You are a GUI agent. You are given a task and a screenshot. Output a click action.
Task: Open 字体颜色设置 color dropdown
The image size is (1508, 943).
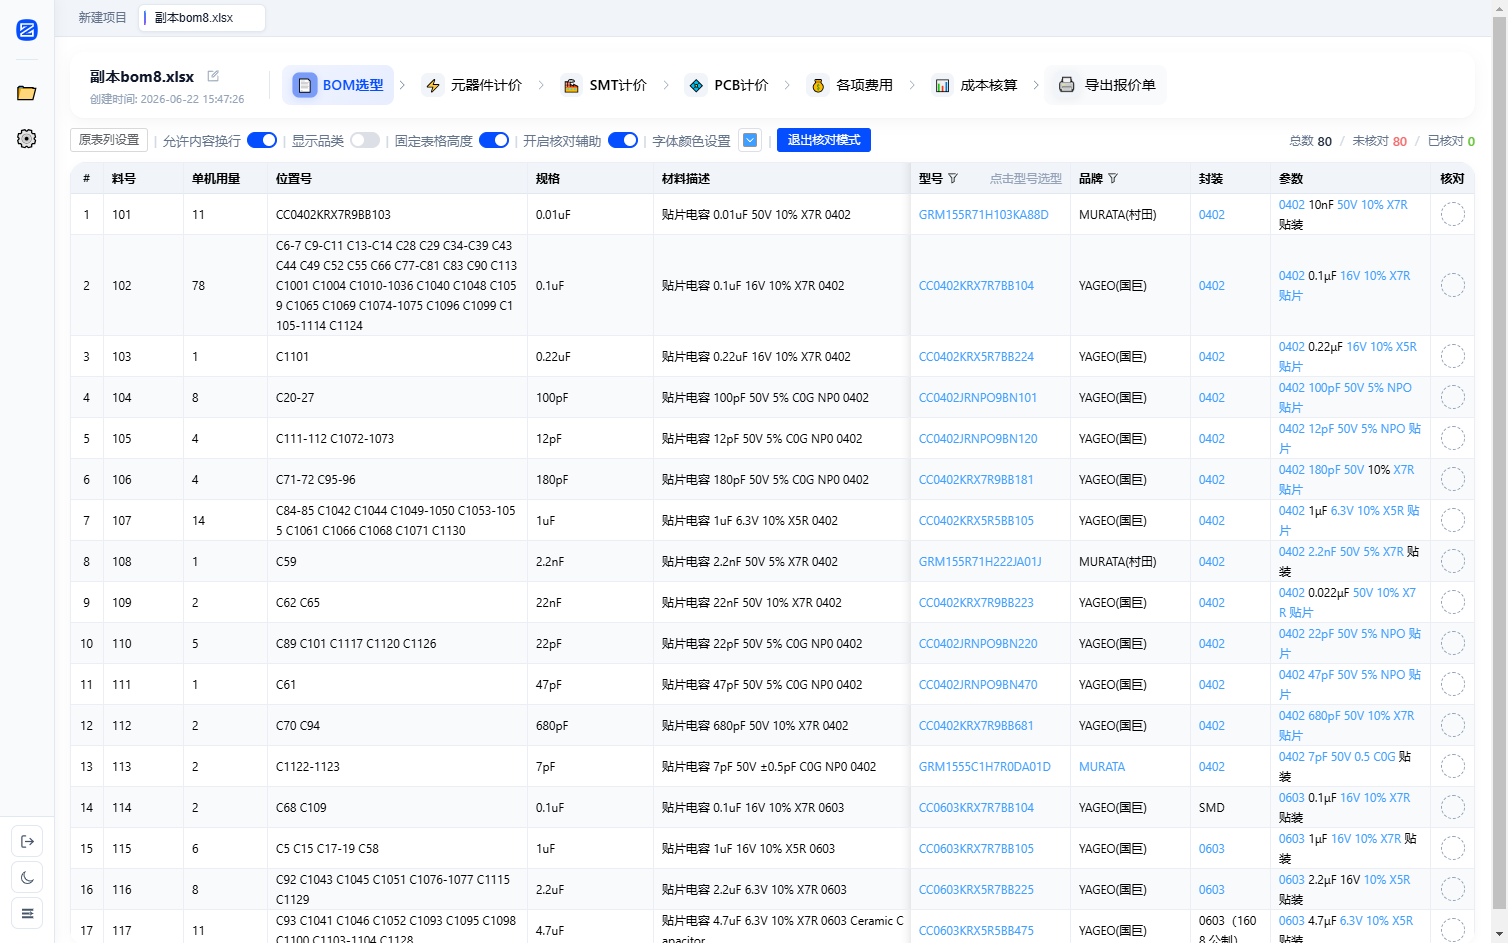[x=750, y=140]
